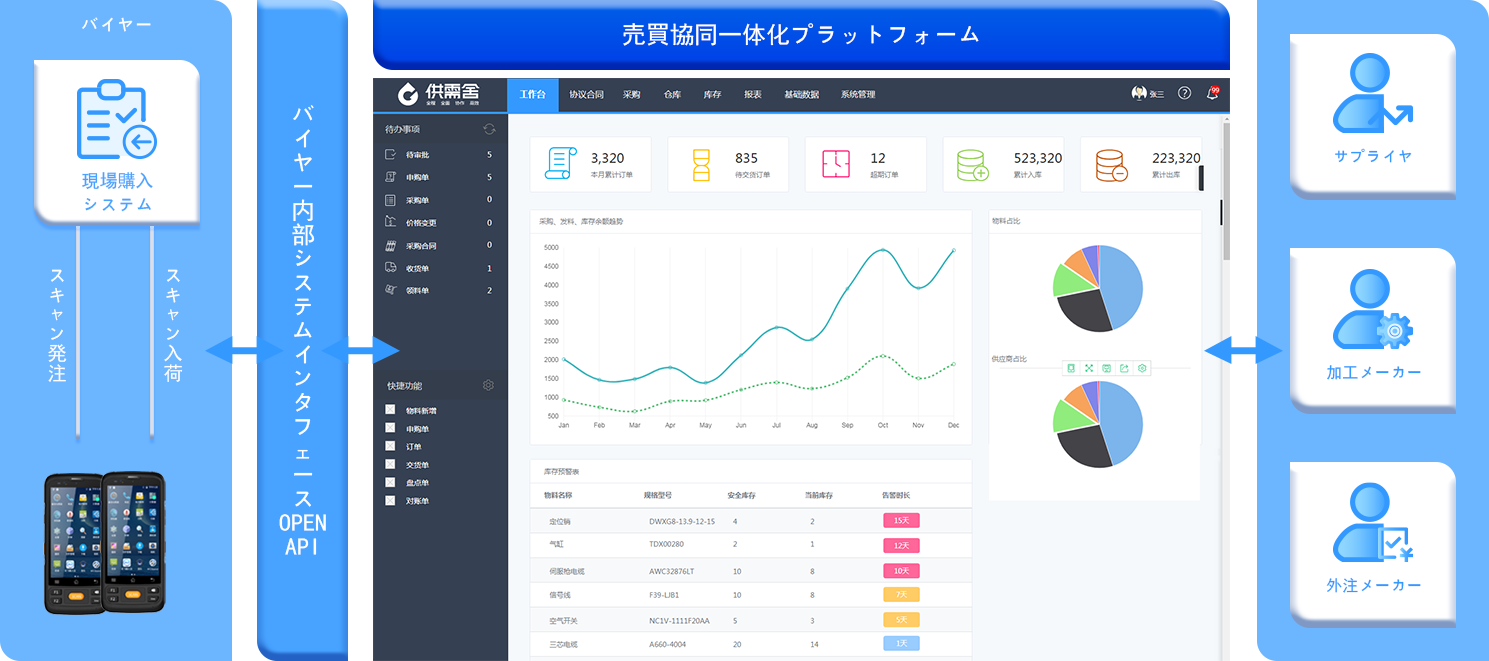Click the 10天 alert badge
Image resolution: width=1489 pixels, height=661 pixels.
(901, 570)
